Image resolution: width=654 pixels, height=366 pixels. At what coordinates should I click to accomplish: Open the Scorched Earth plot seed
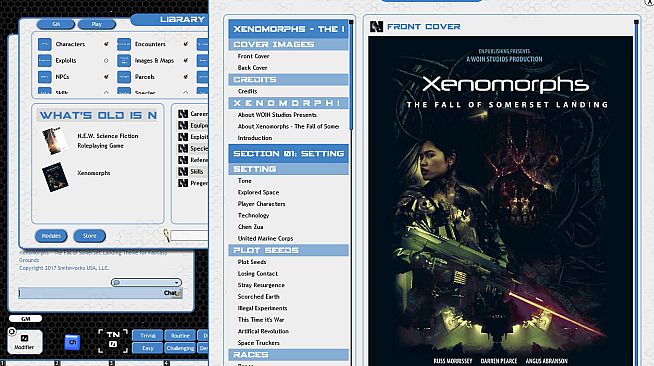pyautogui.click(x=259, y=297)
